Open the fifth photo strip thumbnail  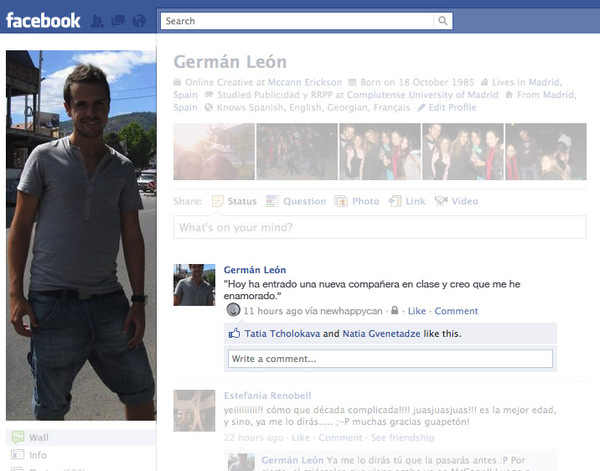click(x=546, y=152)
